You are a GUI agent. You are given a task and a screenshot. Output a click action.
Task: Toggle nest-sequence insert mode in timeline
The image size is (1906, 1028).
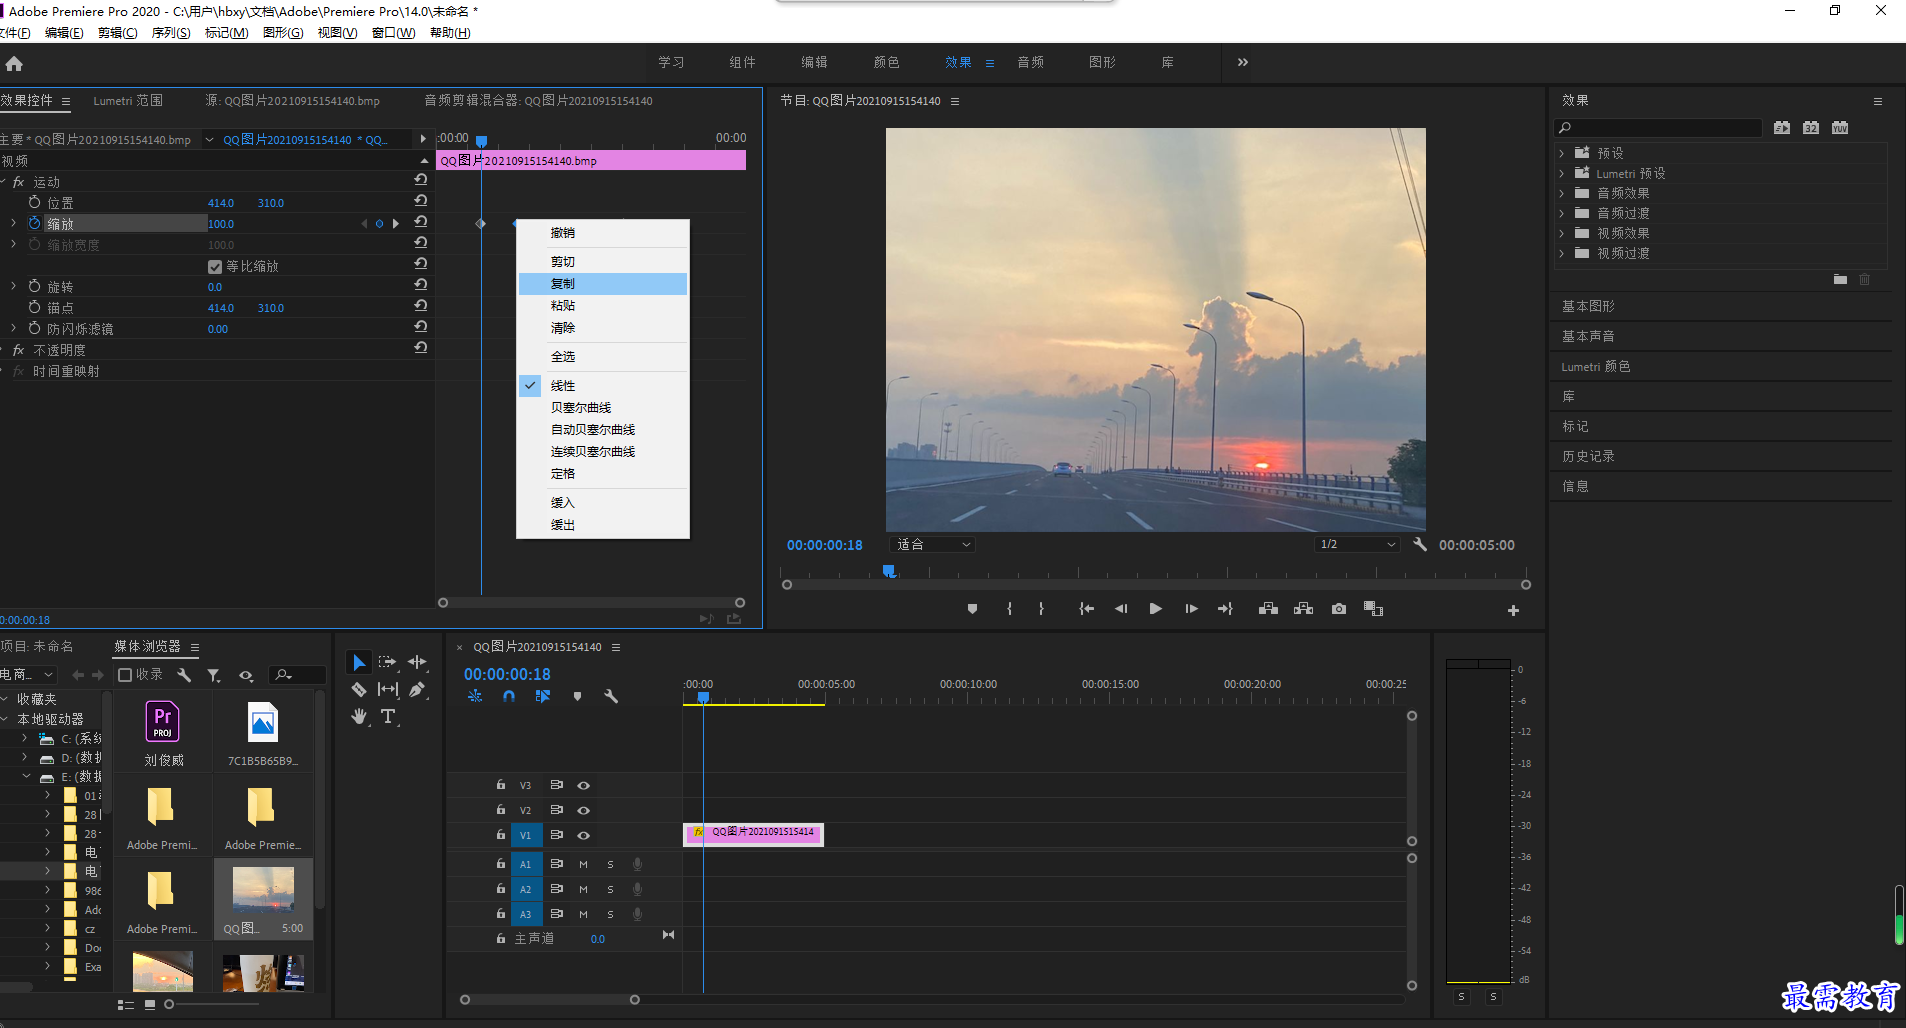point(475,696)
